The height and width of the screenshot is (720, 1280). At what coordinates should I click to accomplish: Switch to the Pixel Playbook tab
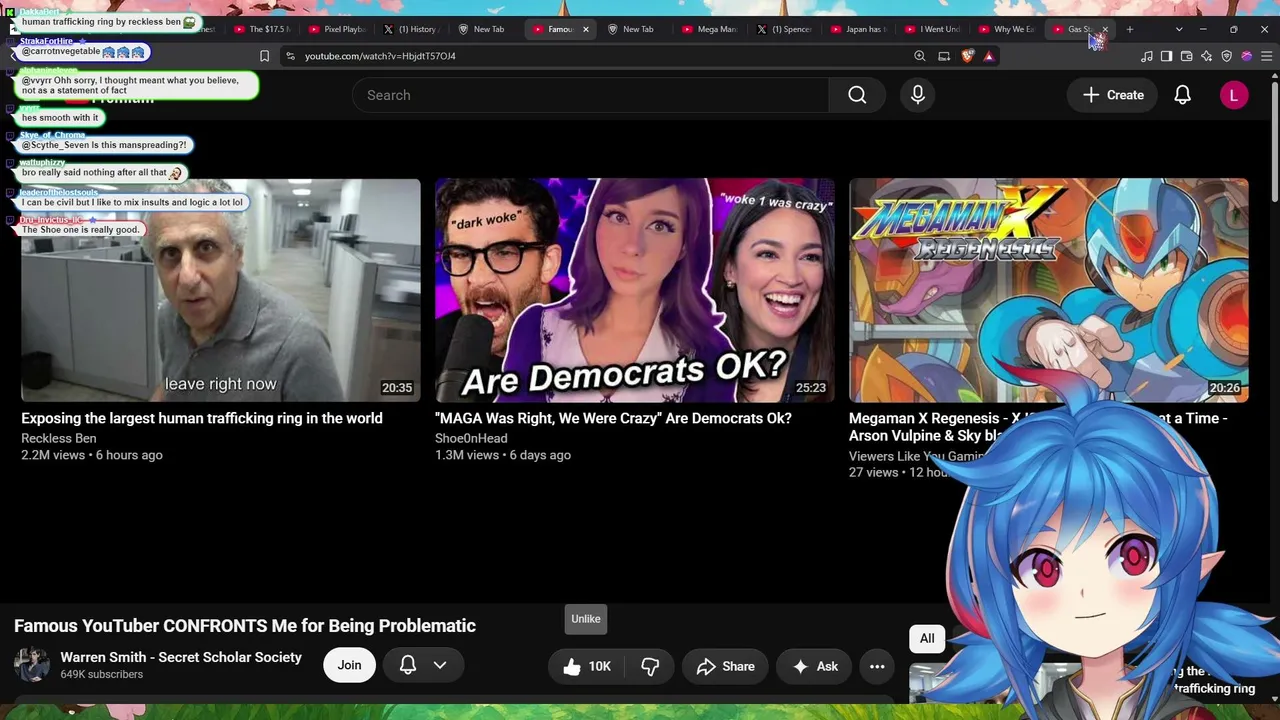point(337,29)
